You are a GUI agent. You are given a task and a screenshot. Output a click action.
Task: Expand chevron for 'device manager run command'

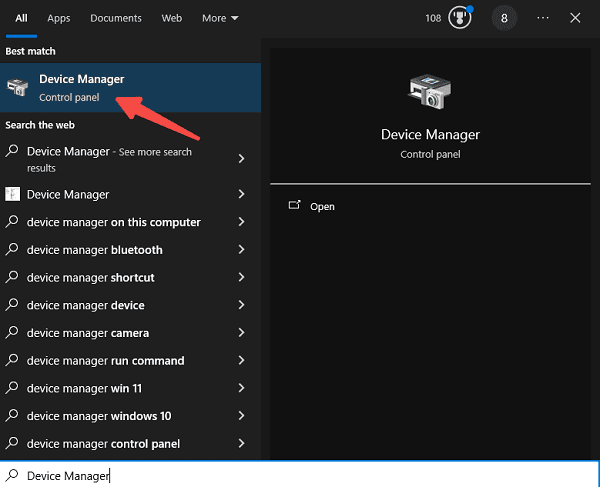[241, 360]
